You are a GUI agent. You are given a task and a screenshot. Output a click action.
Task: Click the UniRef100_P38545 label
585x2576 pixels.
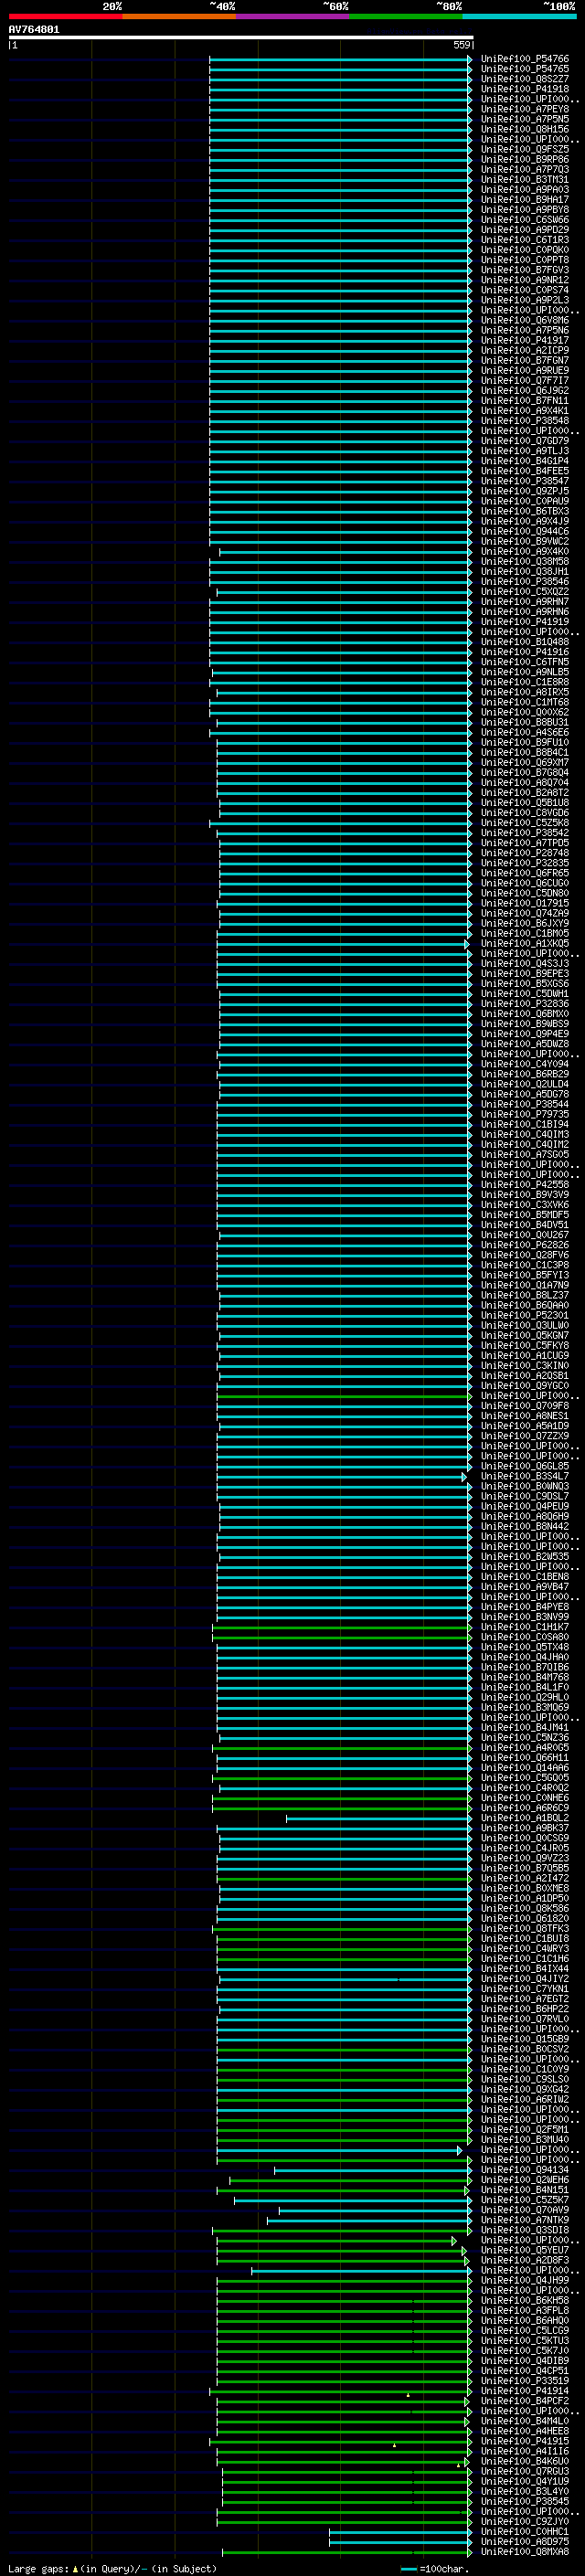point(524,2501)
